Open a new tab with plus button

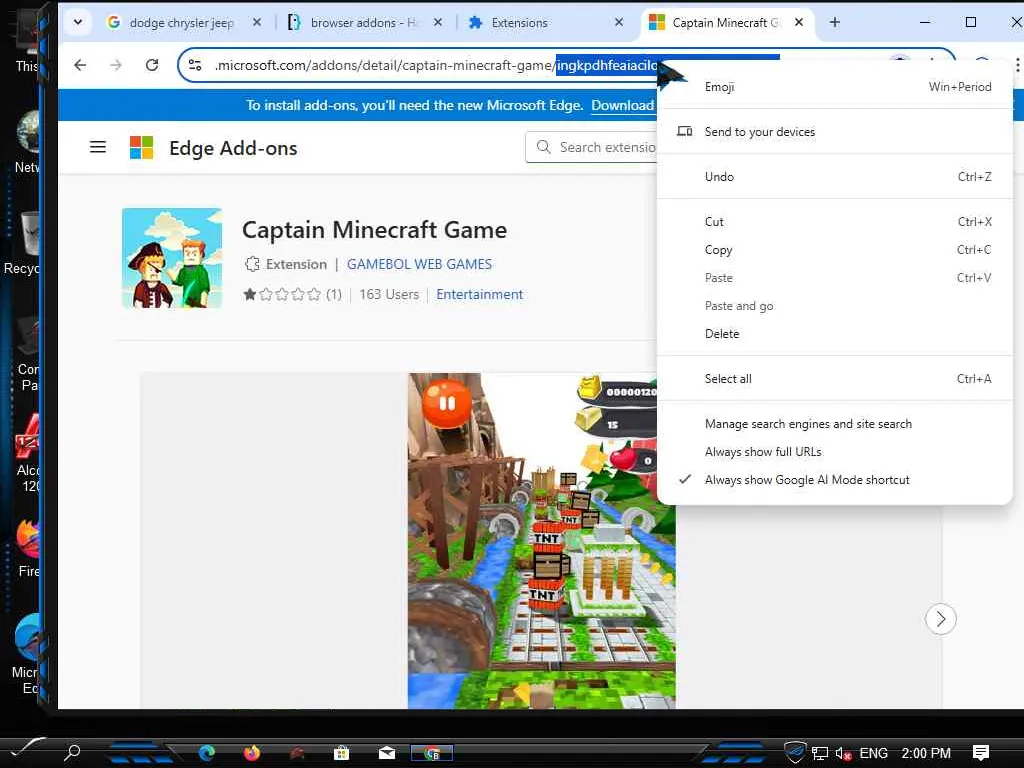(x=835, y=22)
